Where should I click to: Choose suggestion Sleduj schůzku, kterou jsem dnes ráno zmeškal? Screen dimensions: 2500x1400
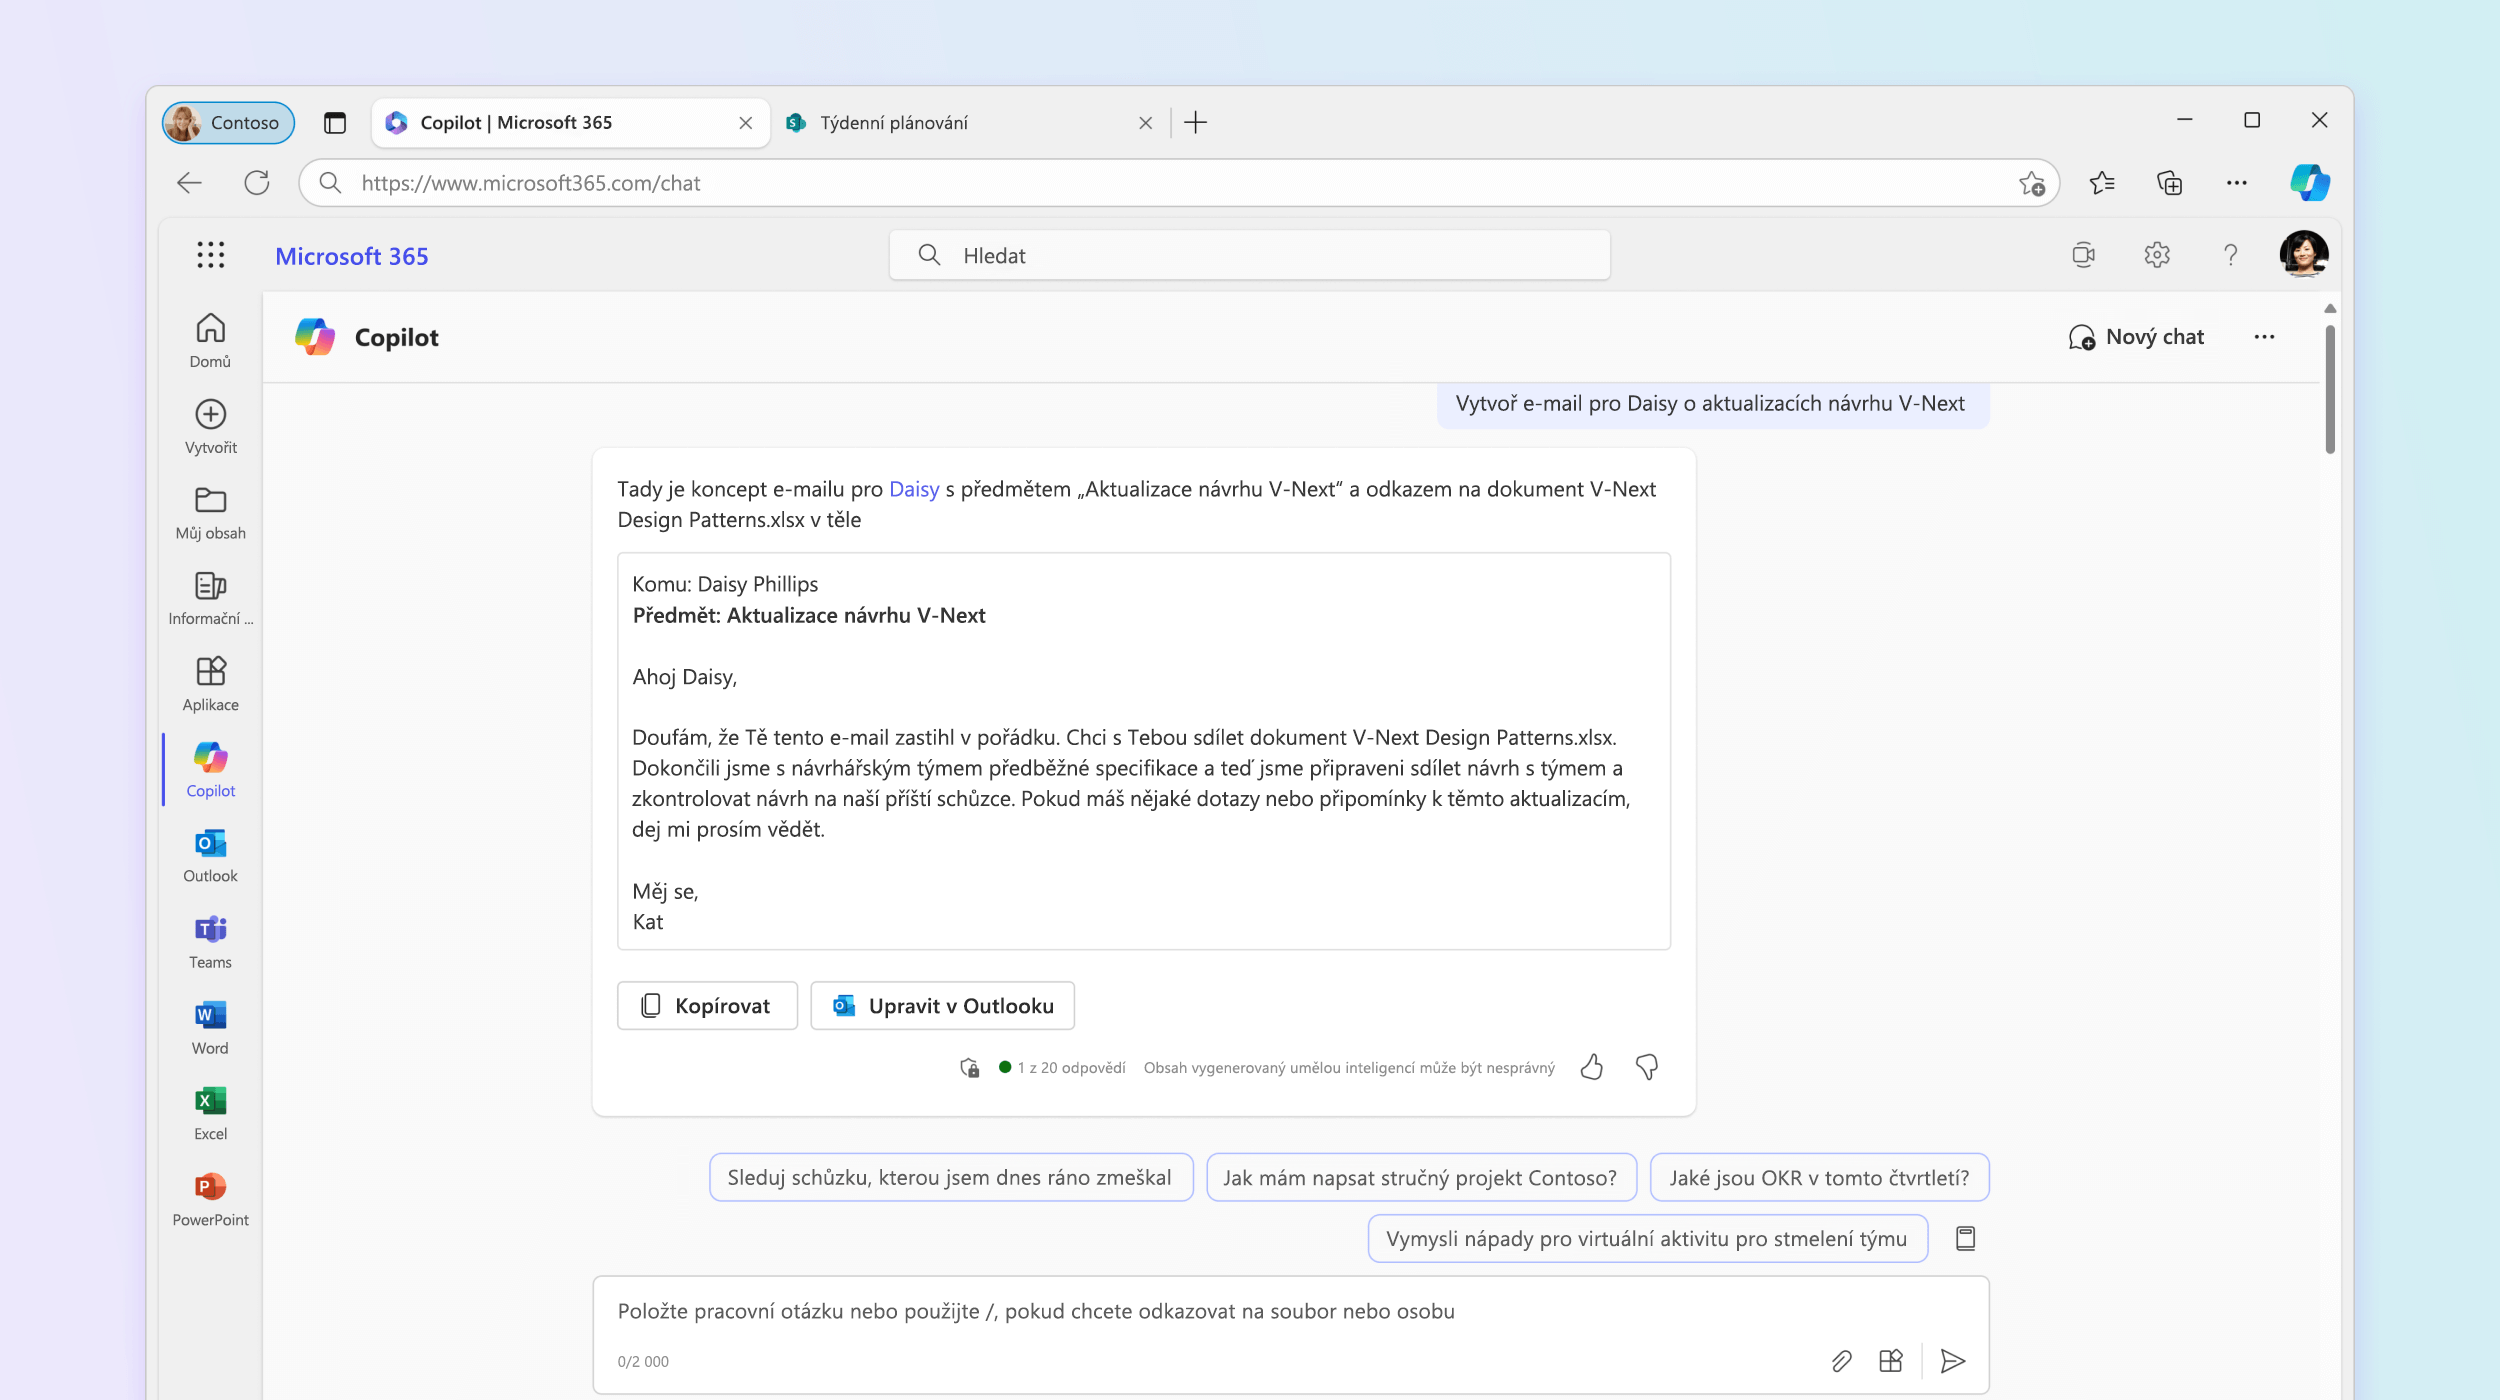click(951, 1178)
